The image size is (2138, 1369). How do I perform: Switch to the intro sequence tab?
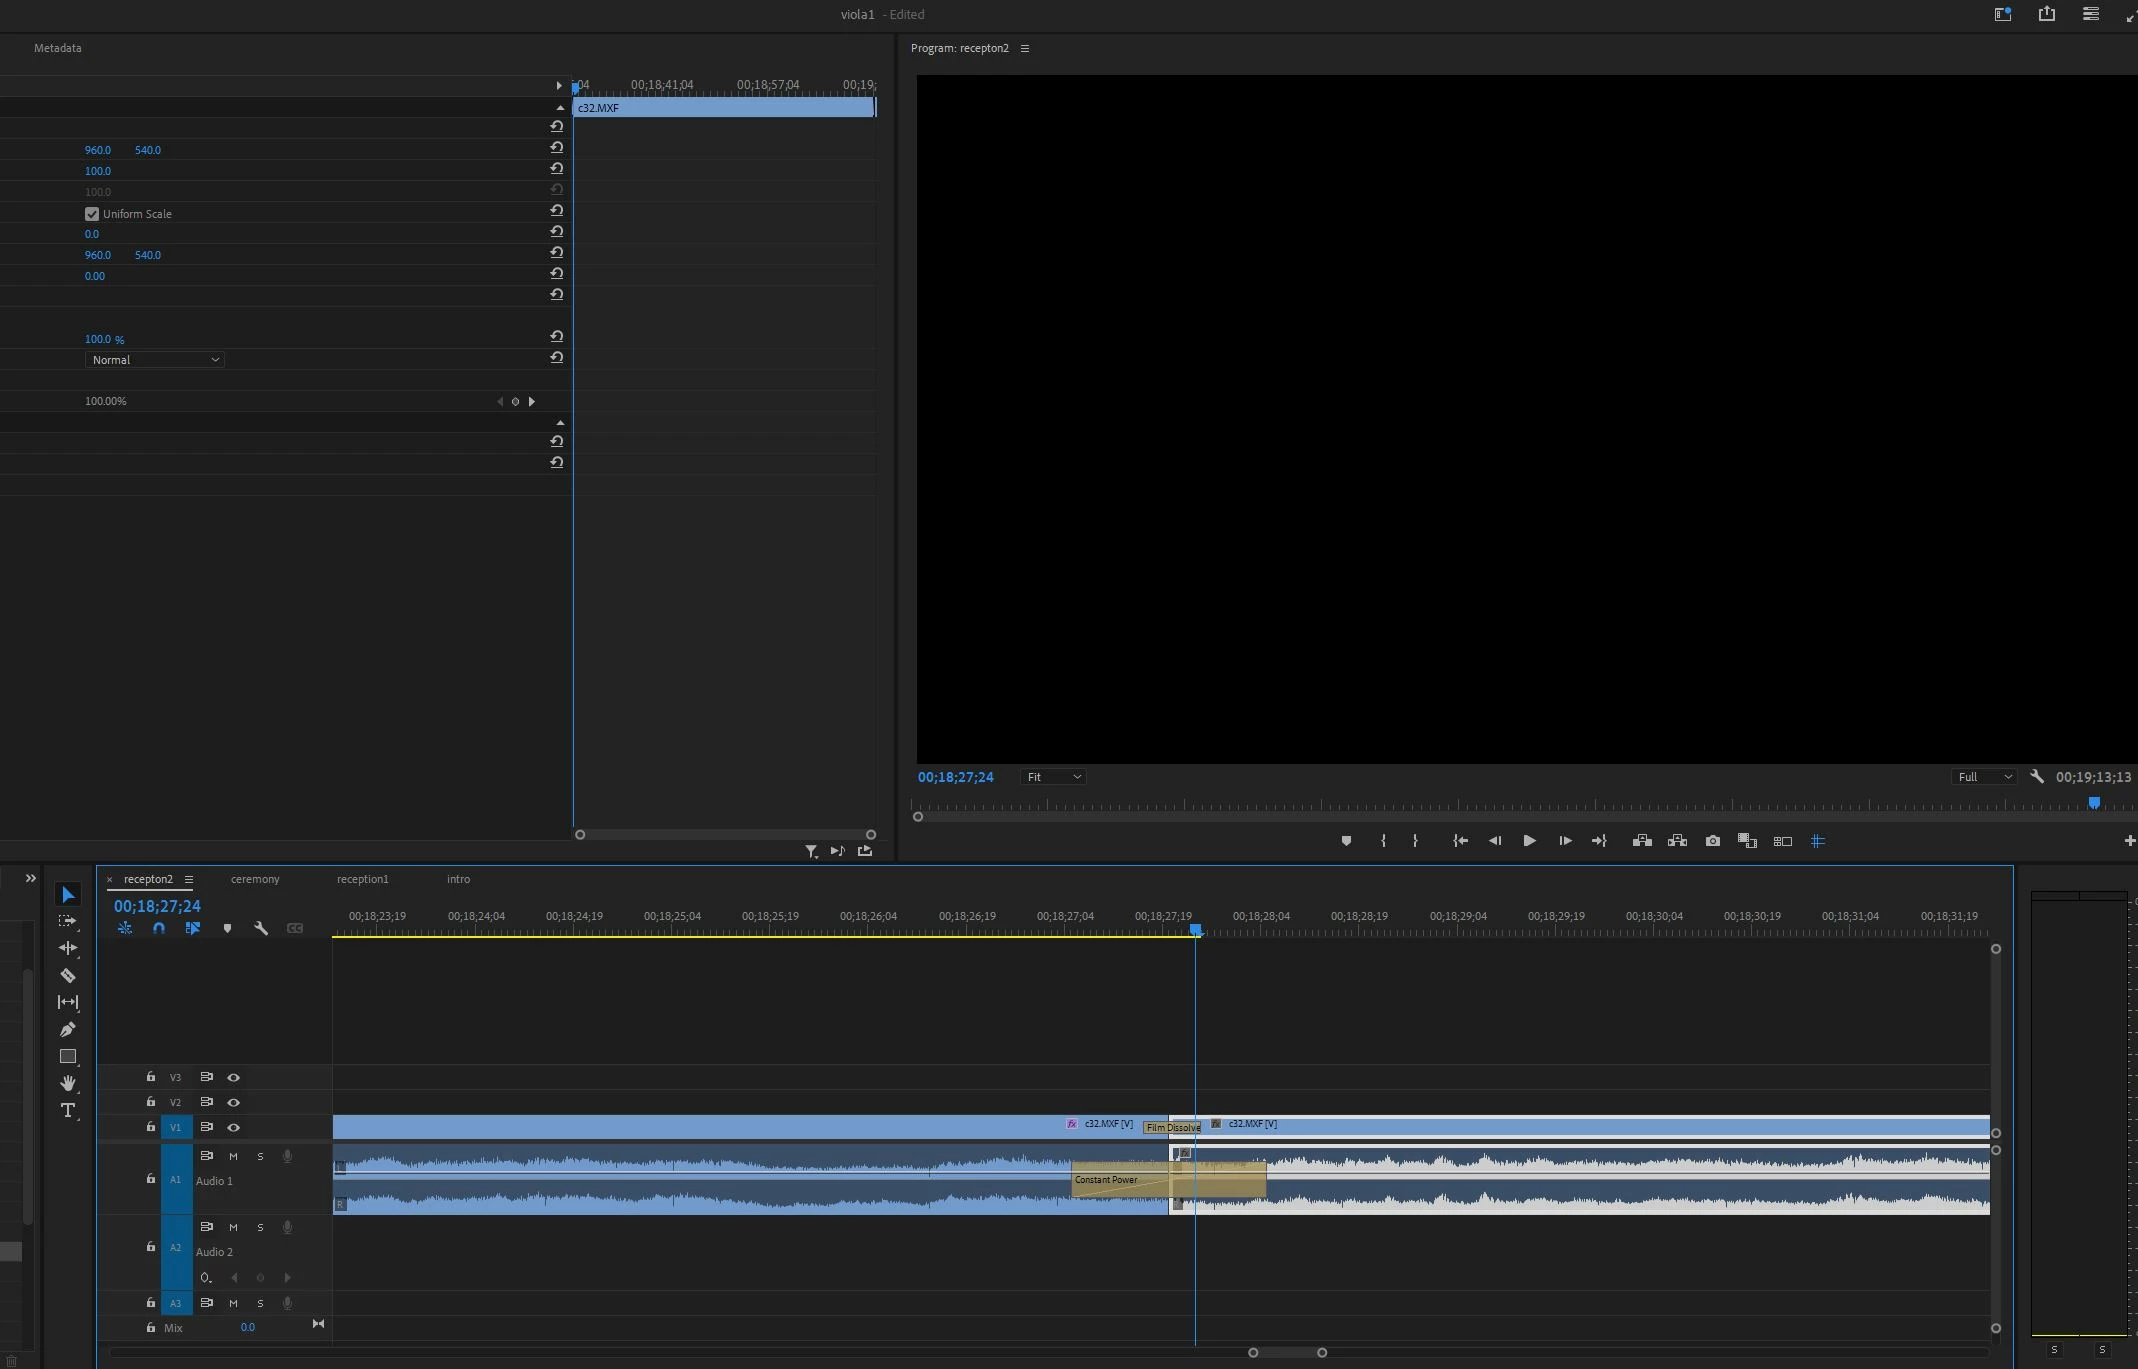(x=458, y=879)
